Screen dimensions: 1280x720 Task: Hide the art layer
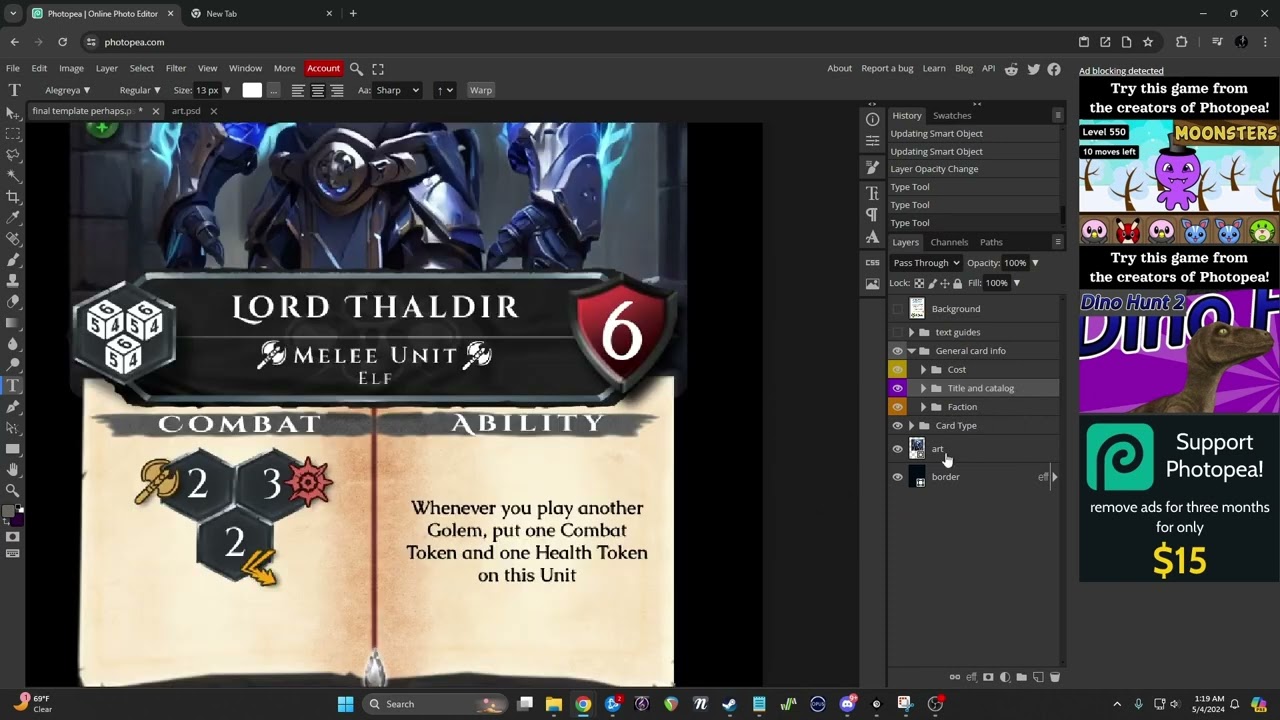click(x=897, y=449)
